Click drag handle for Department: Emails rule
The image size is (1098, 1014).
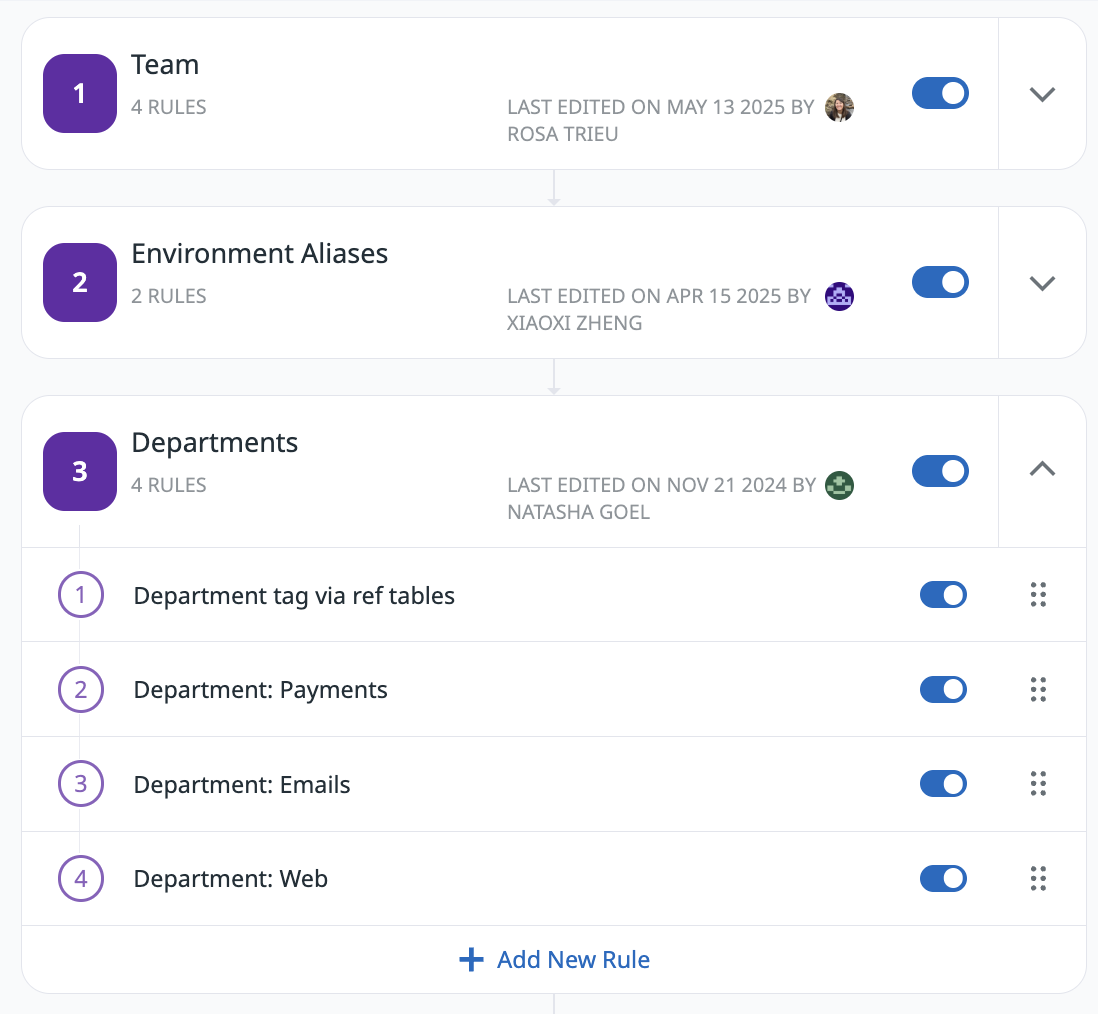click(x=1038, y=784)
